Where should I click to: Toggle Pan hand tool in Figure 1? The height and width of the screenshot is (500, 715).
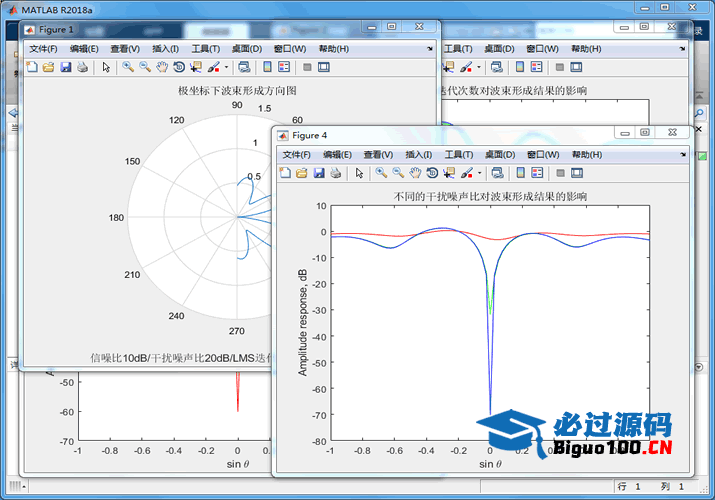(x=162, y=67)
